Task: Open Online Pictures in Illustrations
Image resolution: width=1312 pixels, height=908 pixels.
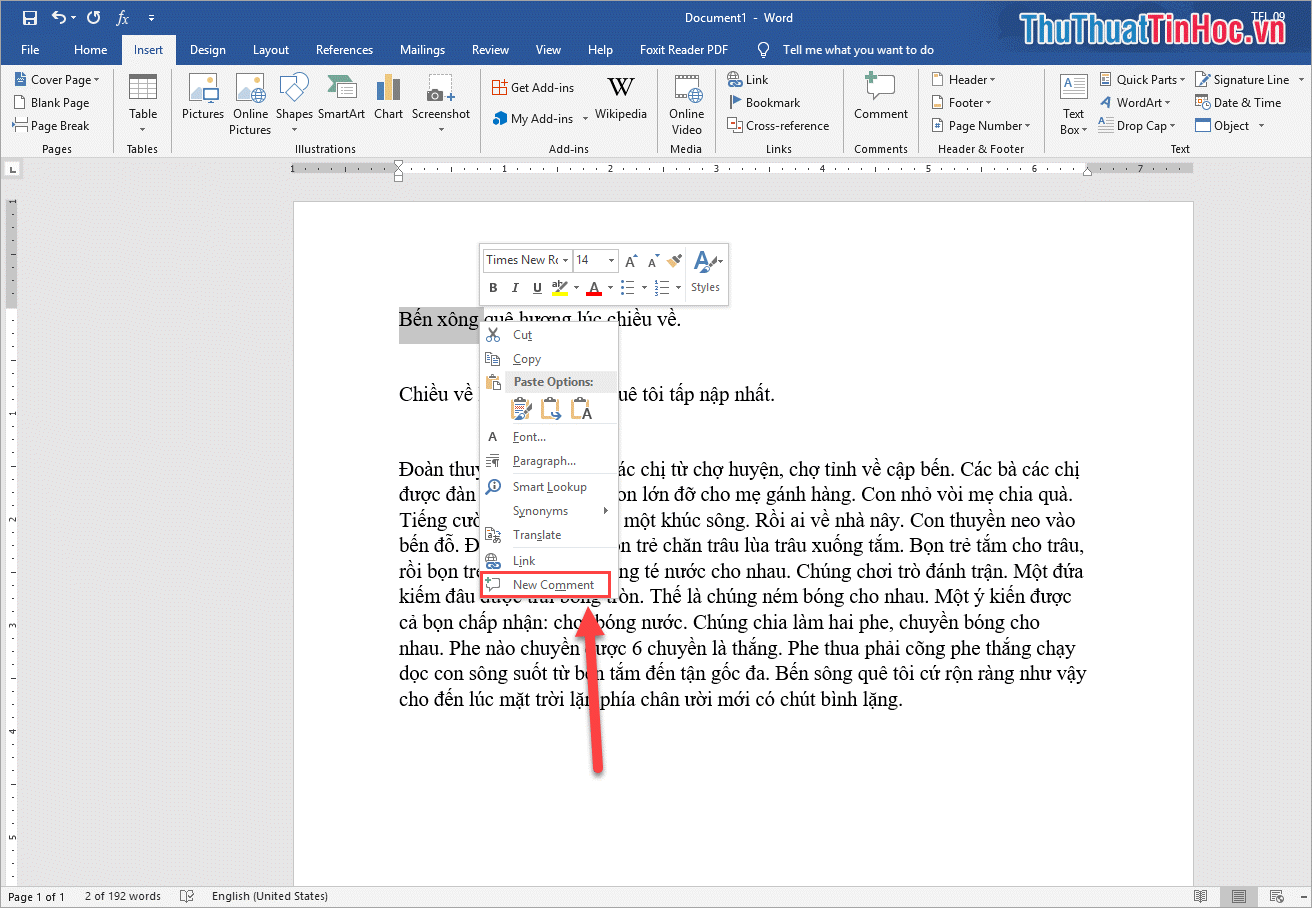Action: click(x=250, y=104)
